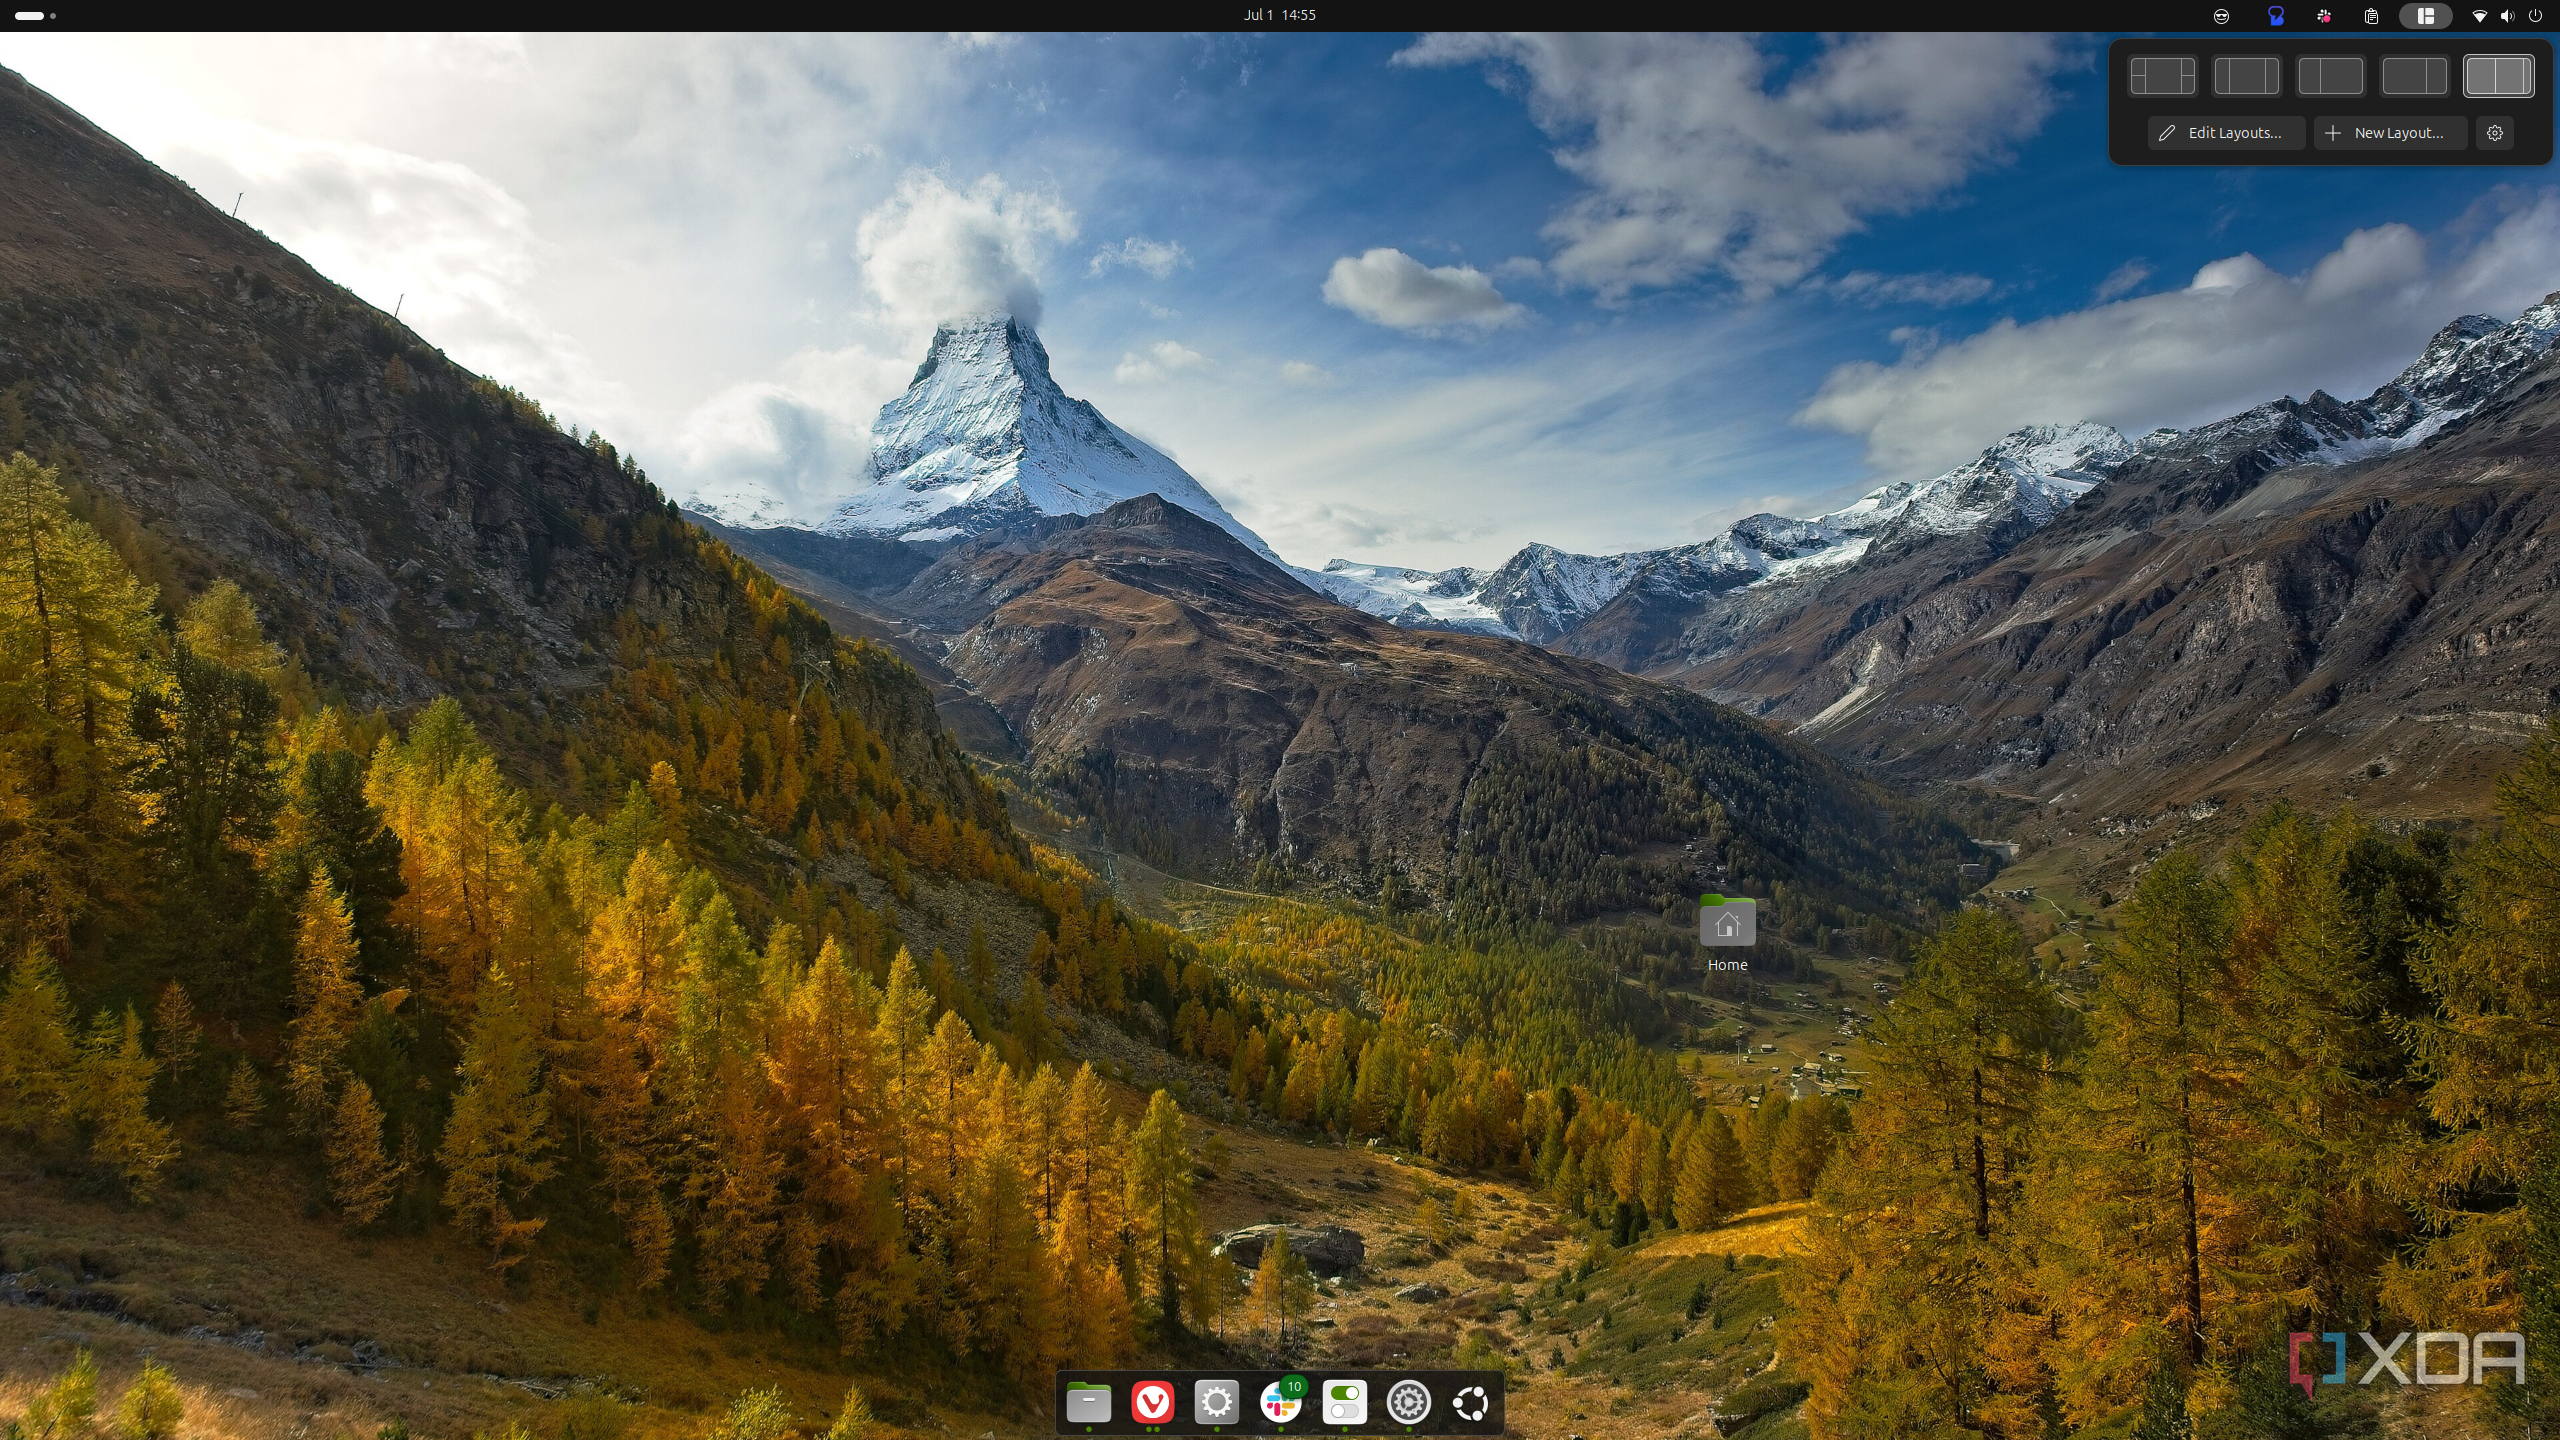The height and width of the screenshot is (1440, 2560).
Task: Select layout with narrow left and wide right
Action: tap(2330, 76)
